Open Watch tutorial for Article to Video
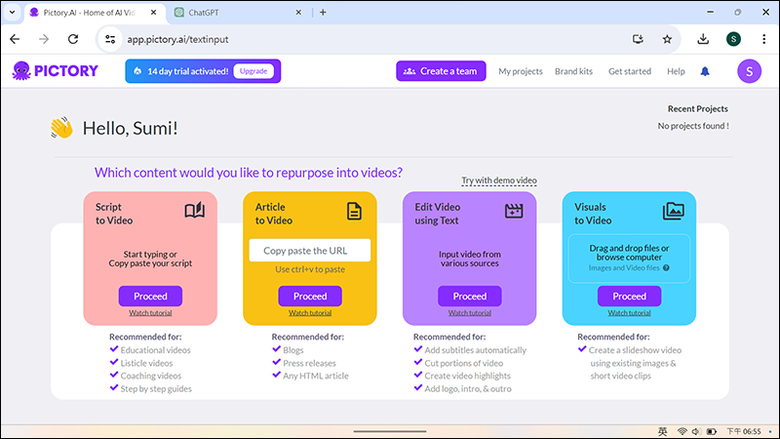 point(310,313)
